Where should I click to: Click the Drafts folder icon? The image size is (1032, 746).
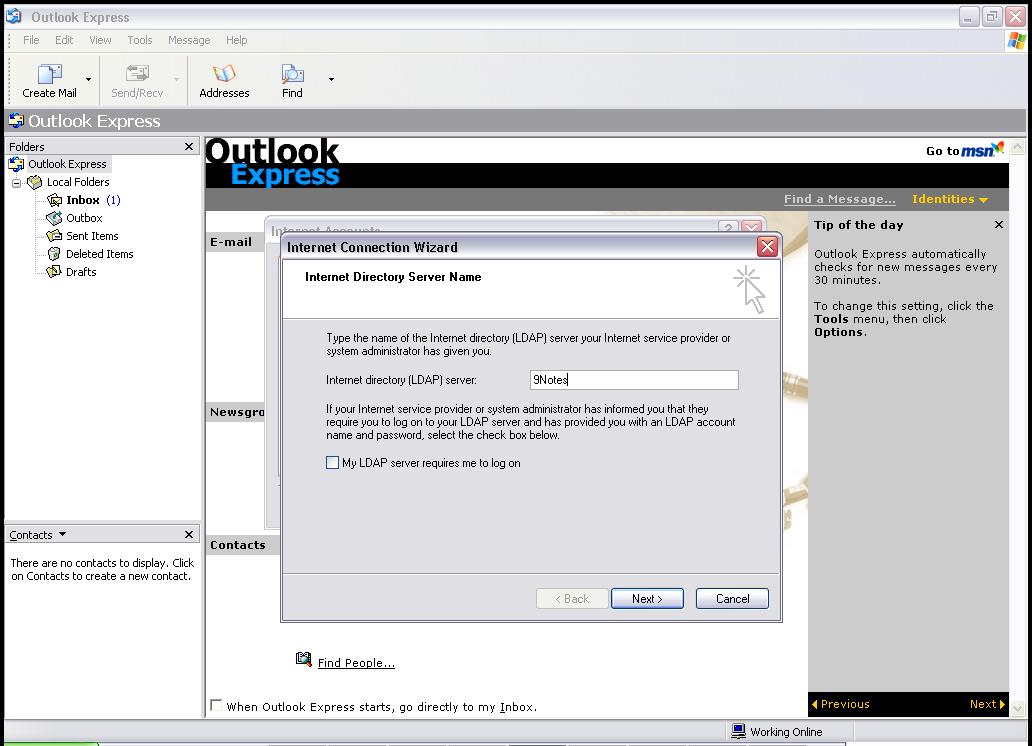pos(54,271)
